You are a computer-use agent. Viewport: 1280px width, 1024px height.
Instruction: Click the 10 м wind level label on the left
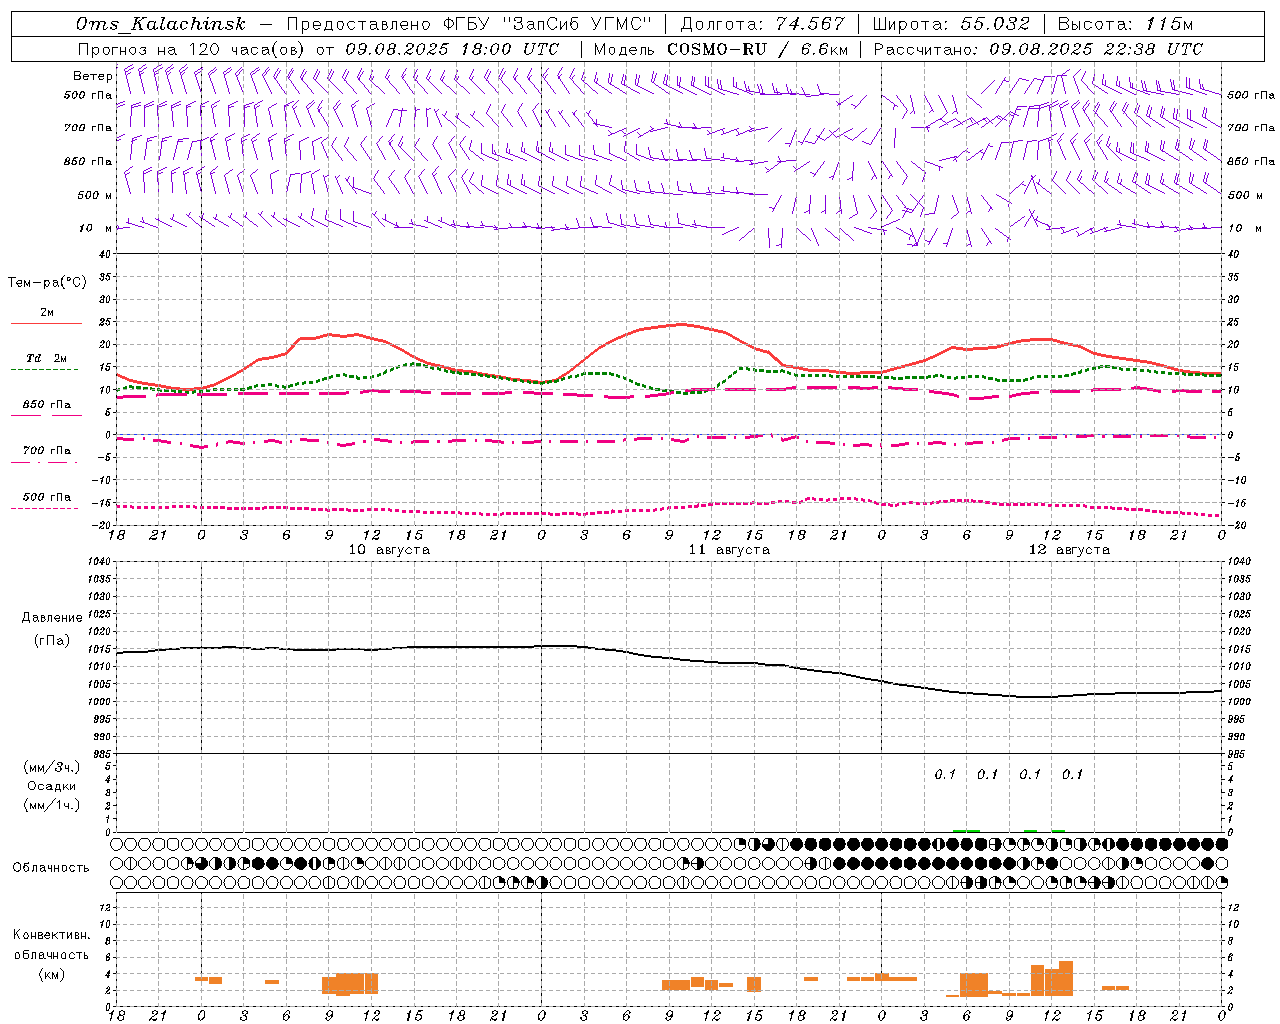coord(95,228)
